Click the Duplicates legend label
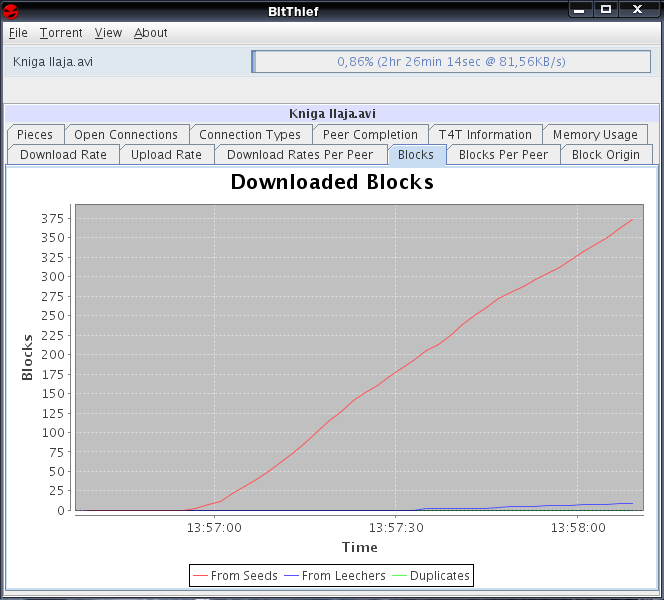The image size is (664, 600). pyautogui.click(x=440, y=576)
